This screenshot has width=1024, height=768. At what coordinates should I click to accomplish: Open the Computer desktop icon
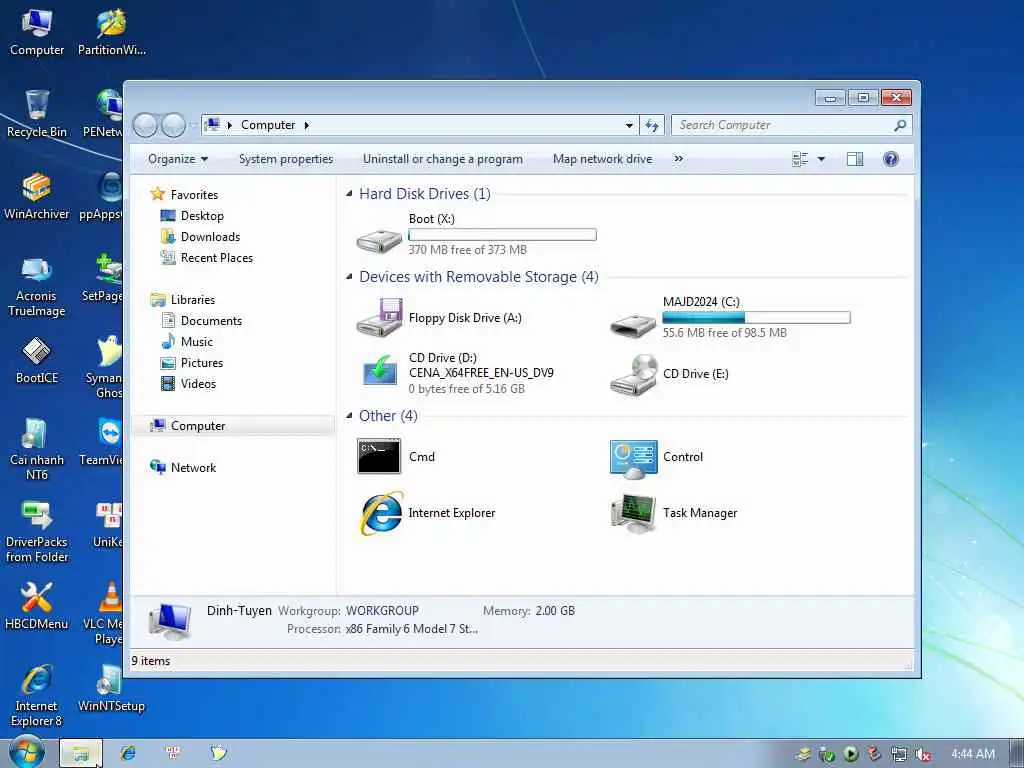[37, 34]
